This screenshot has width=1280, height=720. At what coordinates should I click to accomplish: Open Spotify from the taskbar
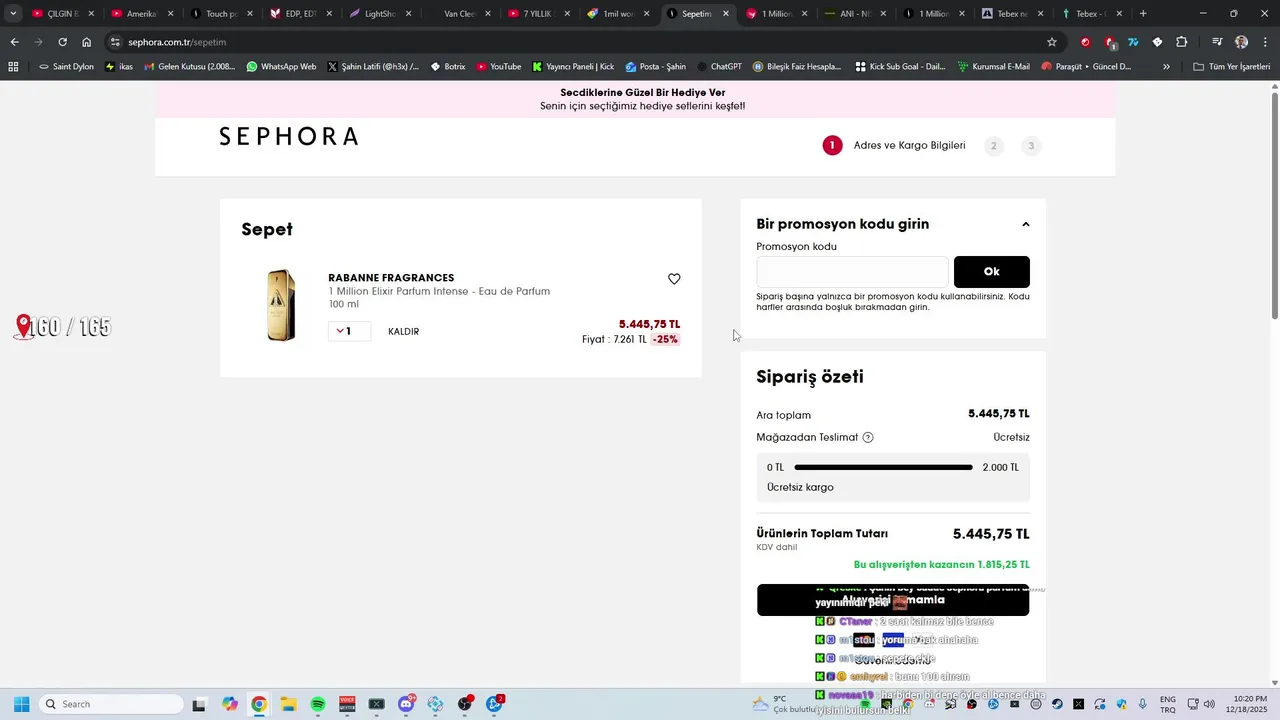pos(318,704)
